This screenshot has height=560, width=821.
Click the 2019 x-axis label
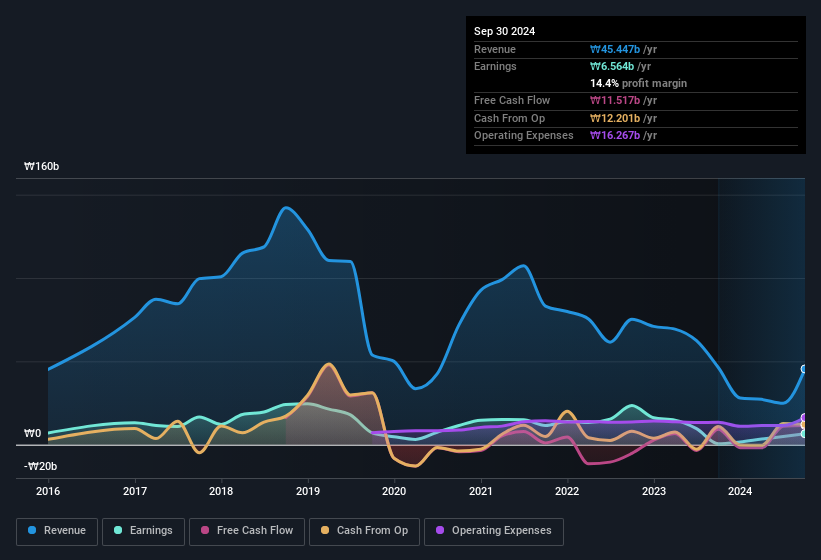click(308, 491)
